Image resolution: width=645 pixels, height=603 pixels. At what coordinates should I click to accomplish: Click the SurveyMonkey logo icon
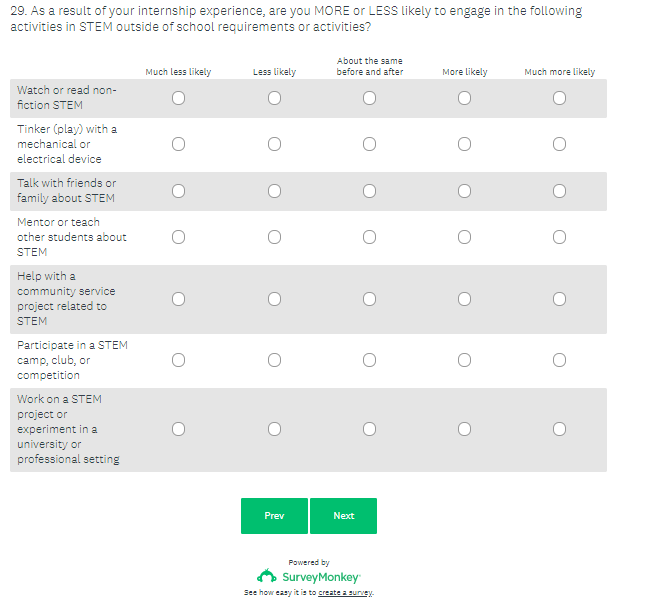coord(266,576)
